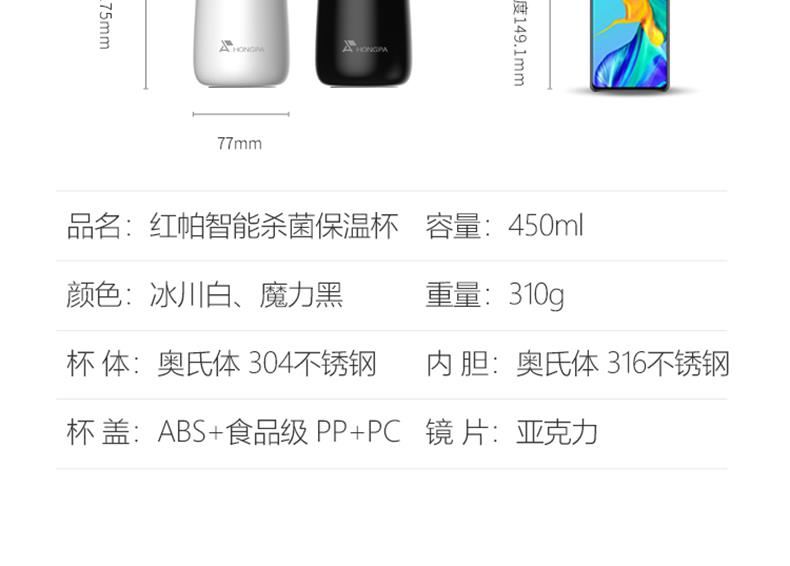Click the 149.1mm phone height label
790x566 pixels.
pos(520,44)
